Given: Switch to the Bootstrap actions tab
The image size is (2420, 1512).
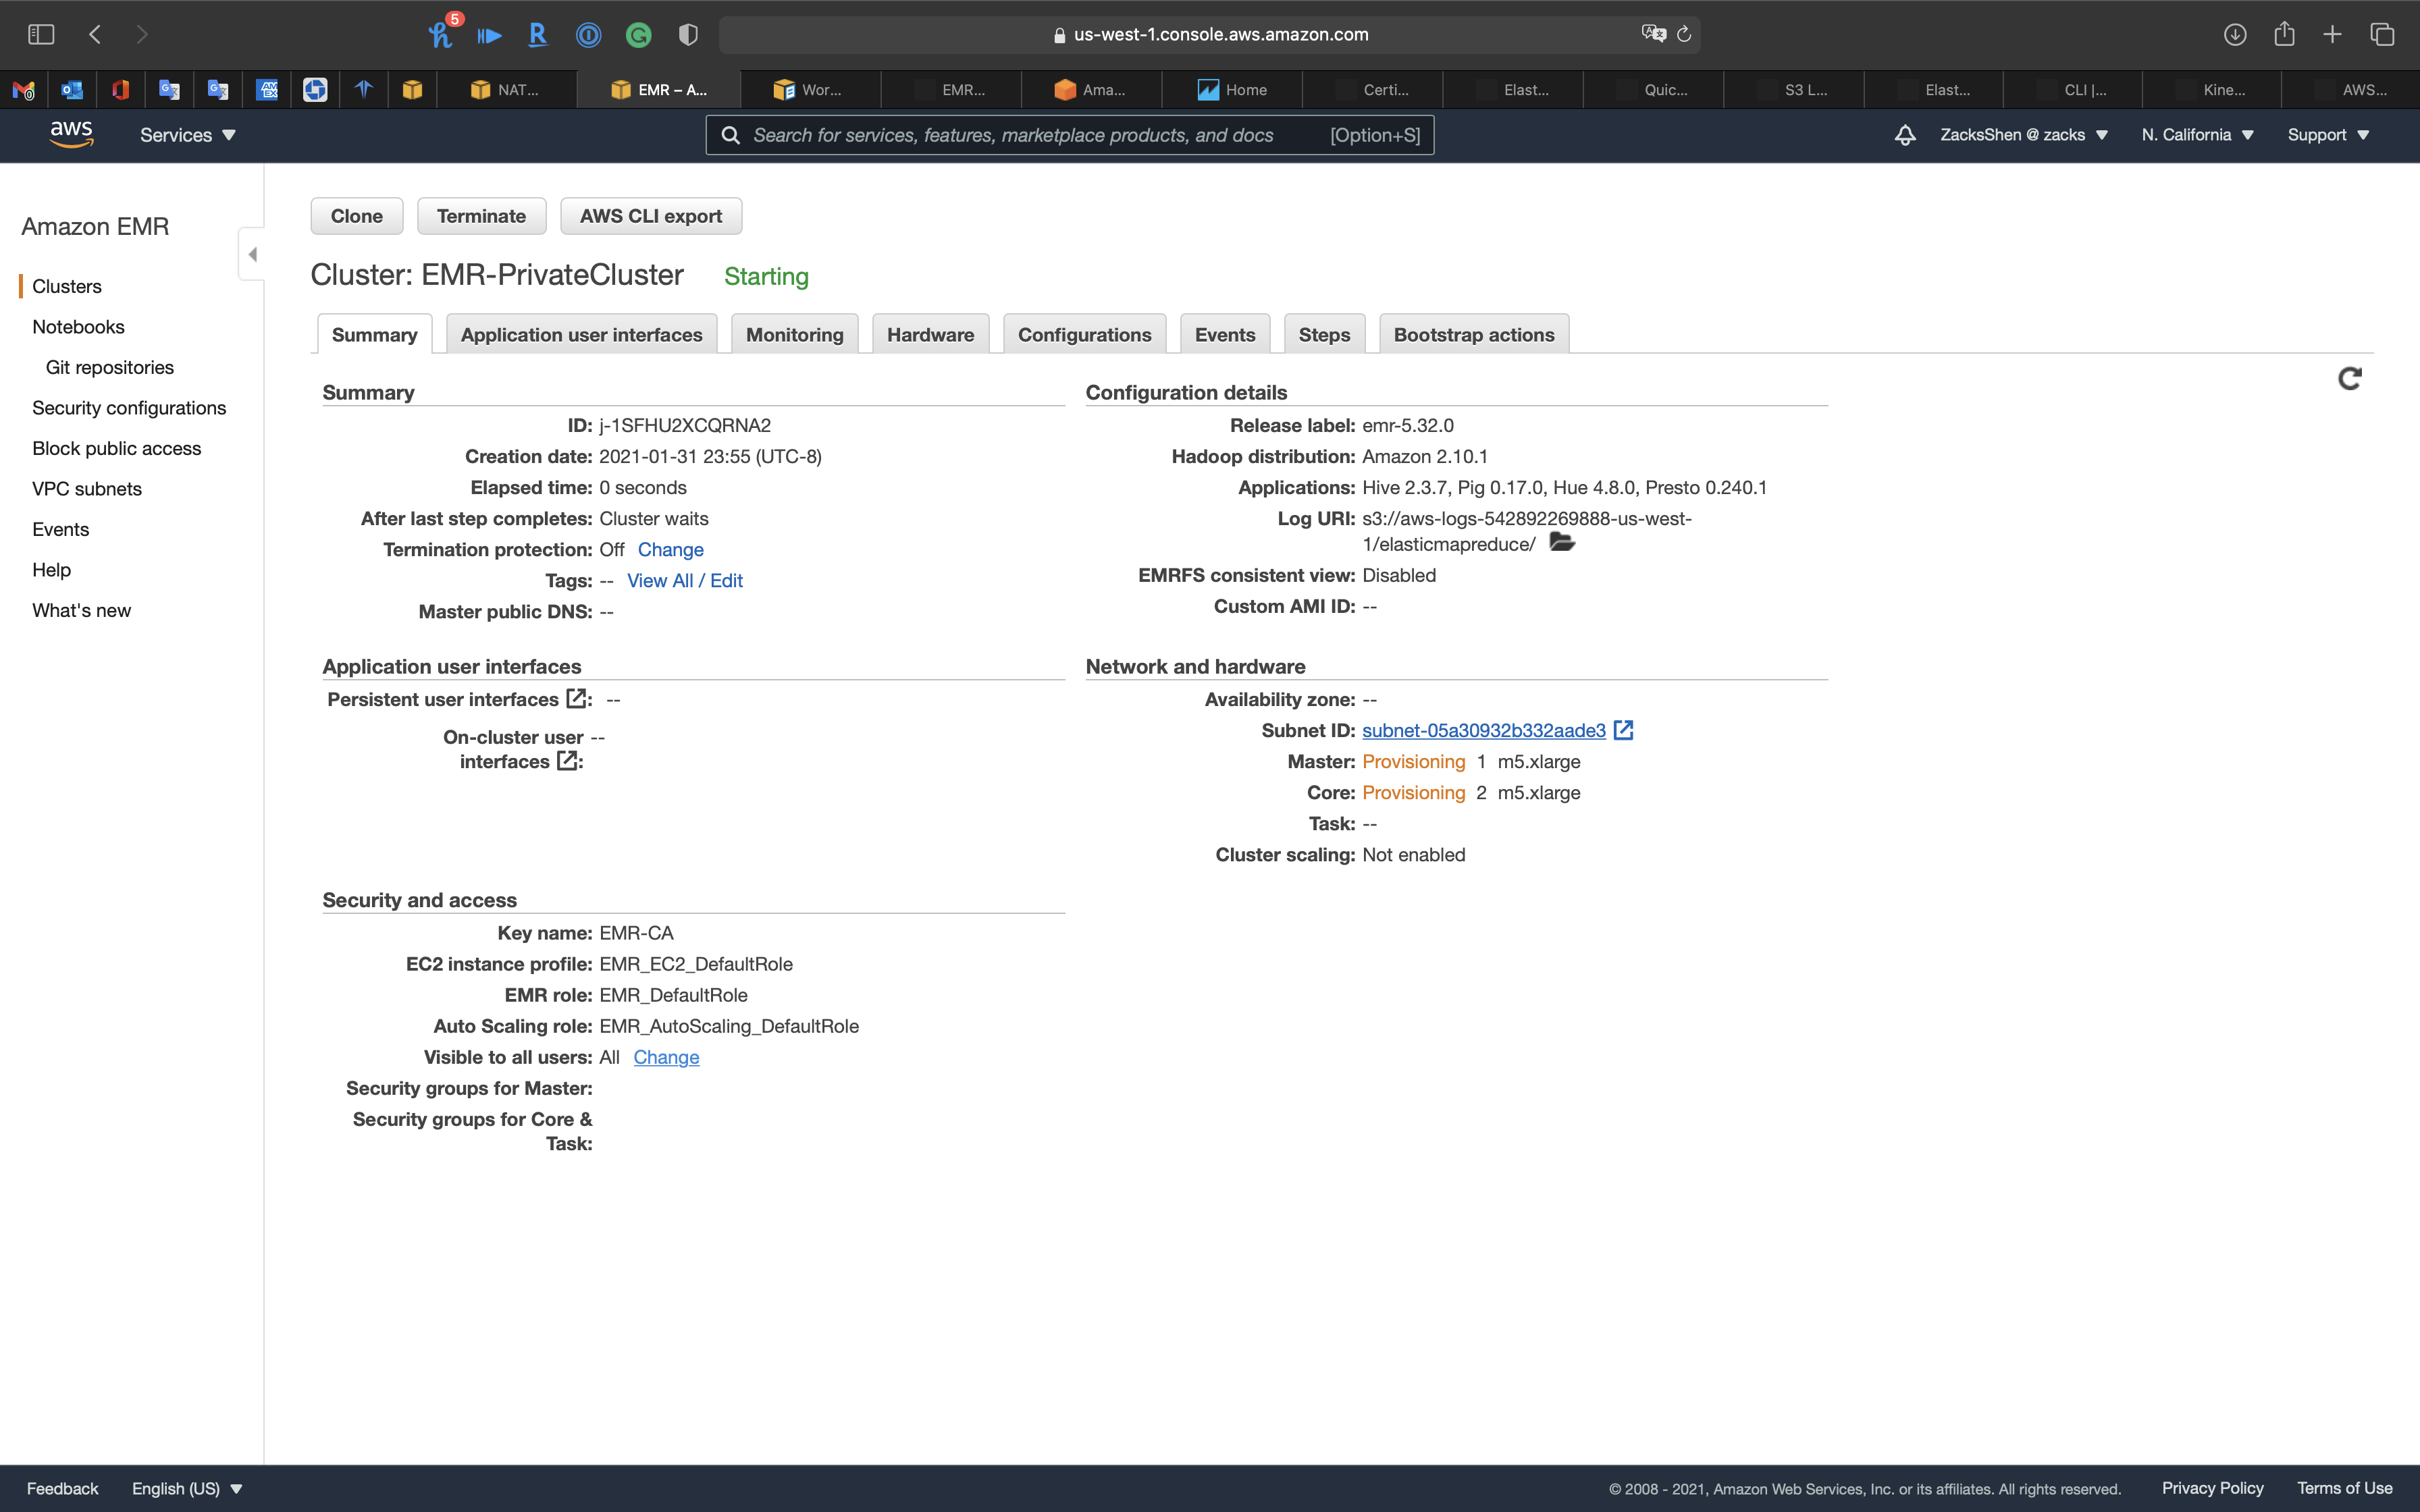Looking at the screenshot, I should pos(1473,335).
